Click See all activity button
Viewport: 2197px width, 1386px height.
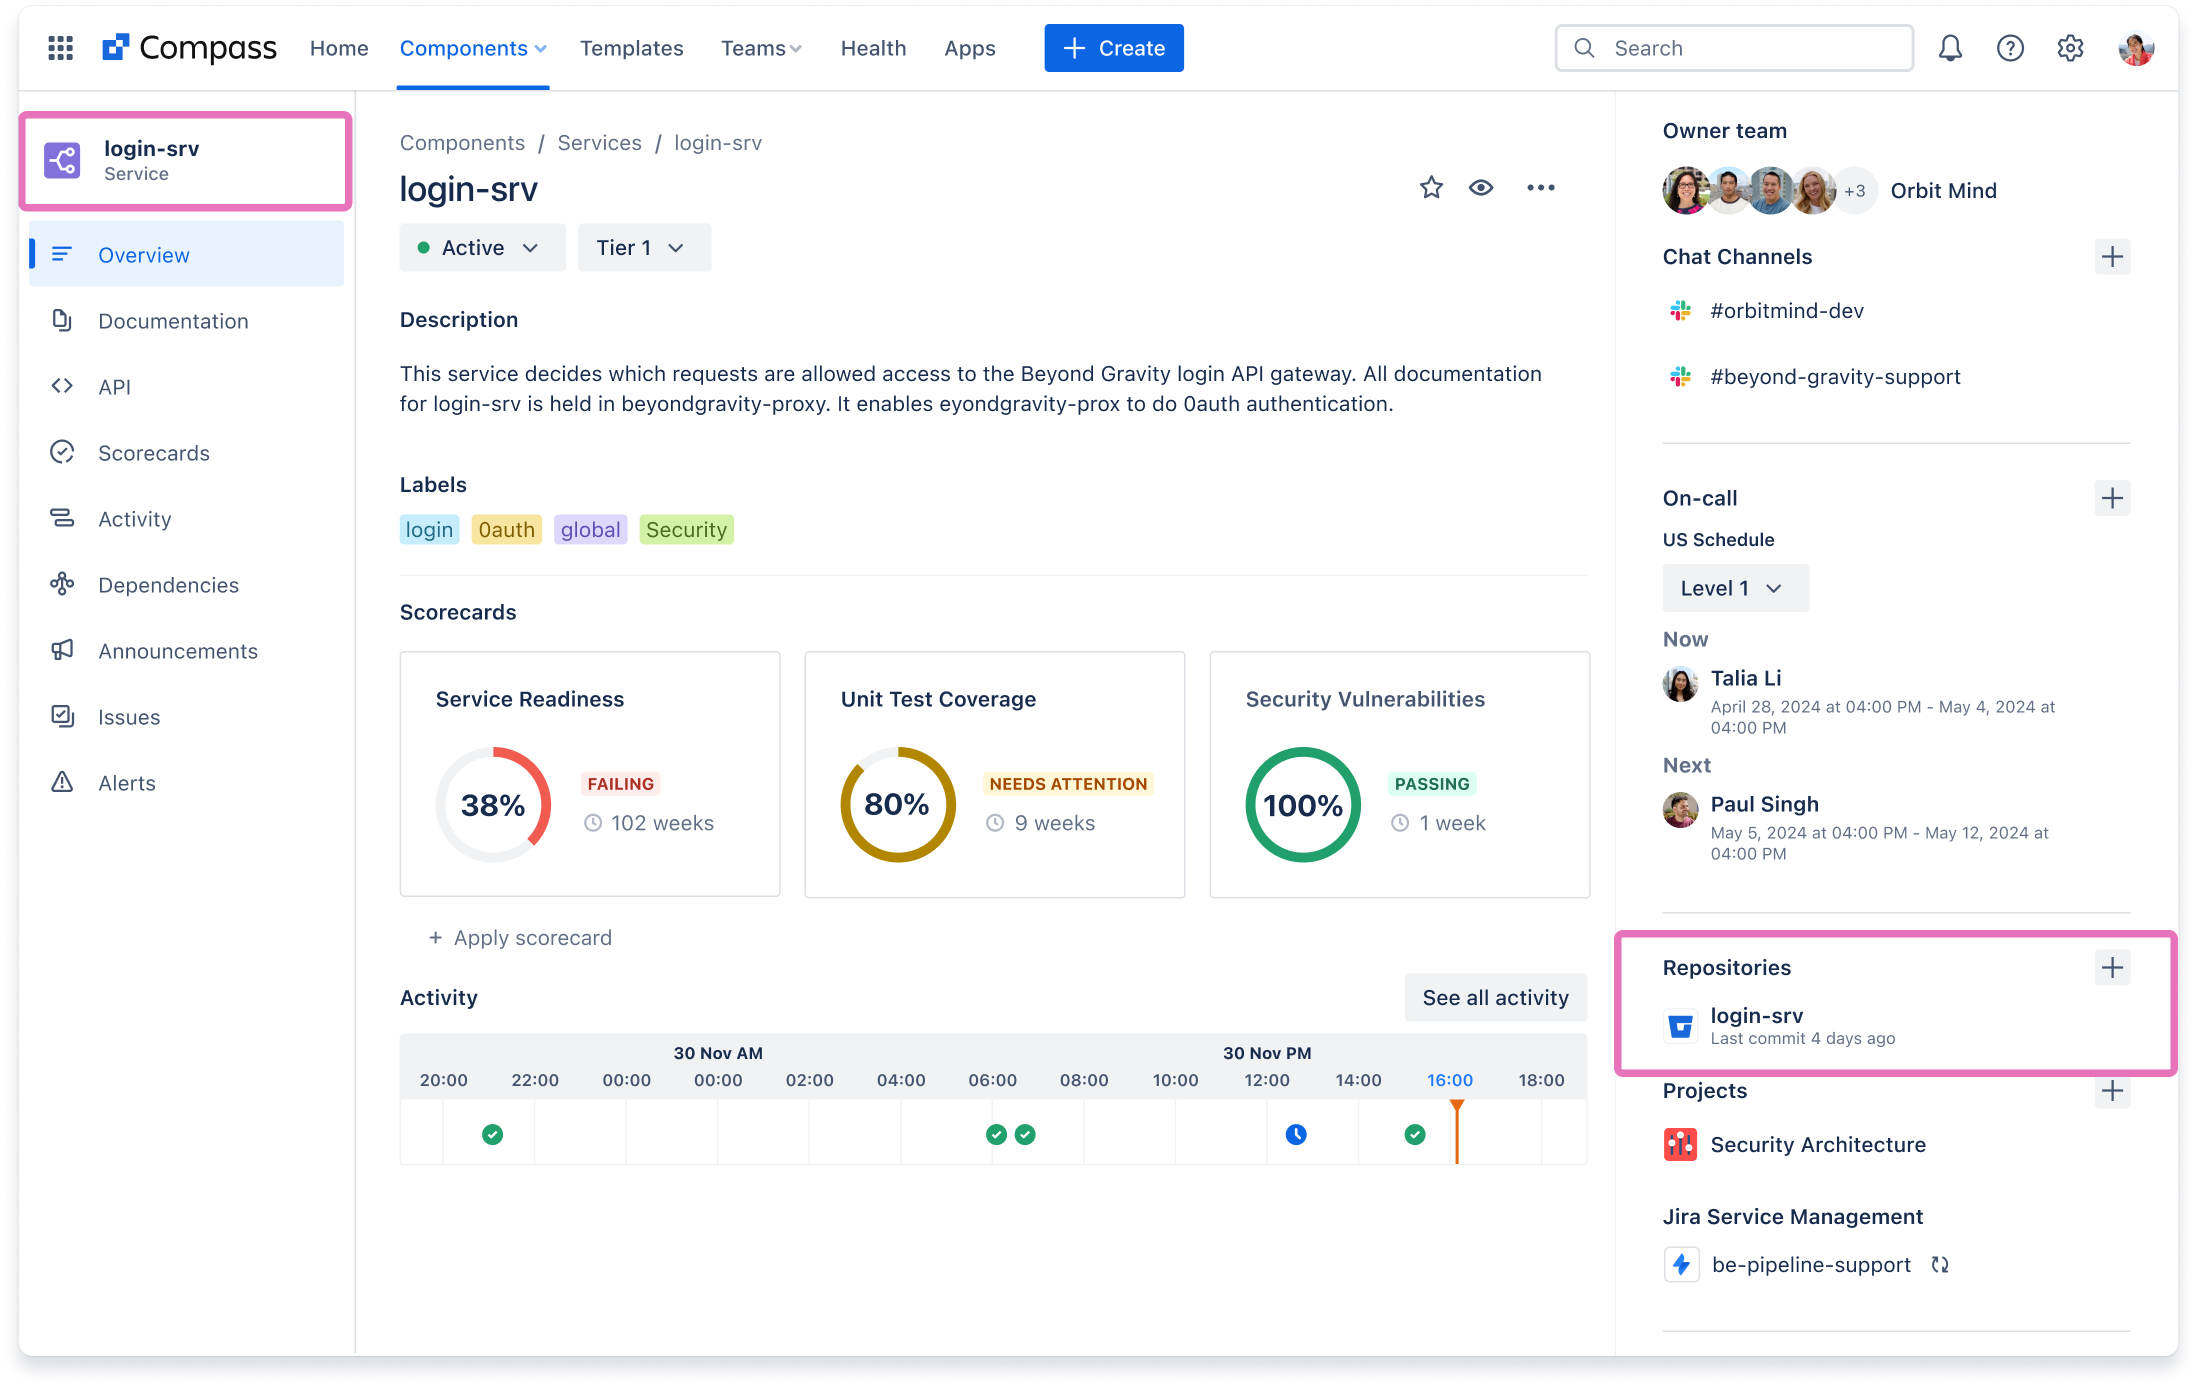pos(1495,998)
